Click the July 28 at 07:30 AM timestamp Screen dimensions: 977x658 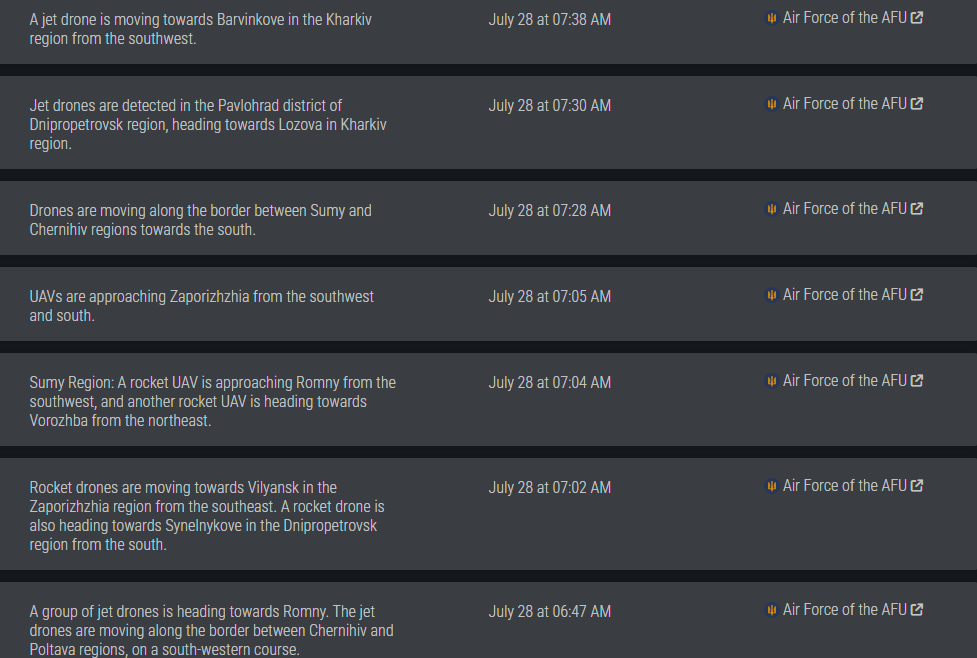tap(550, 105)
